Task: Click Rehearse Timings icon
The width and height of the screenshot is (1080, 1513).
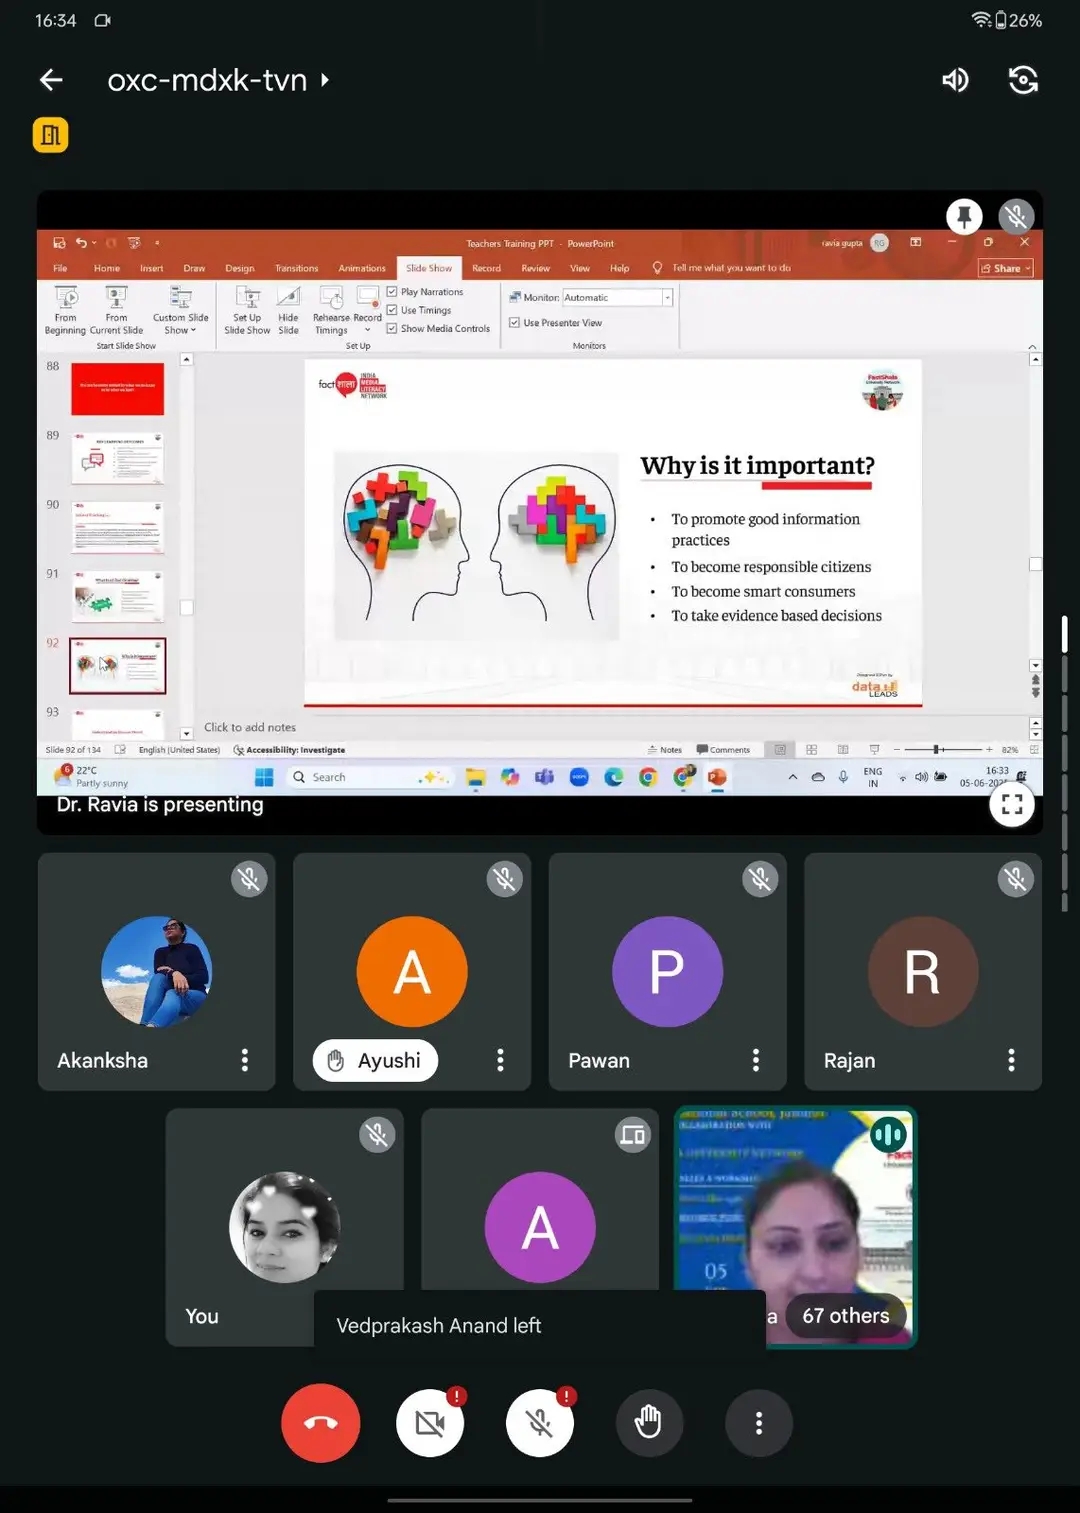Action: [x=331, y=310]
